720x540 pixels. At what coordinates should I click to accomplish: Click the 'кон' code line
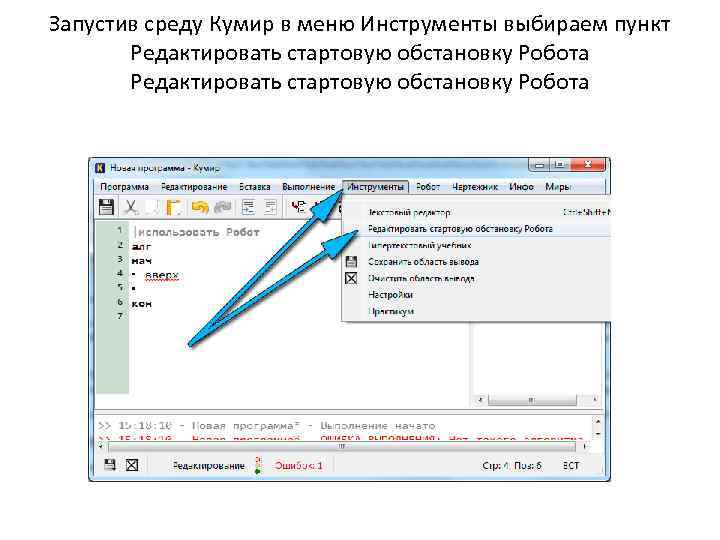click(141, 304)
